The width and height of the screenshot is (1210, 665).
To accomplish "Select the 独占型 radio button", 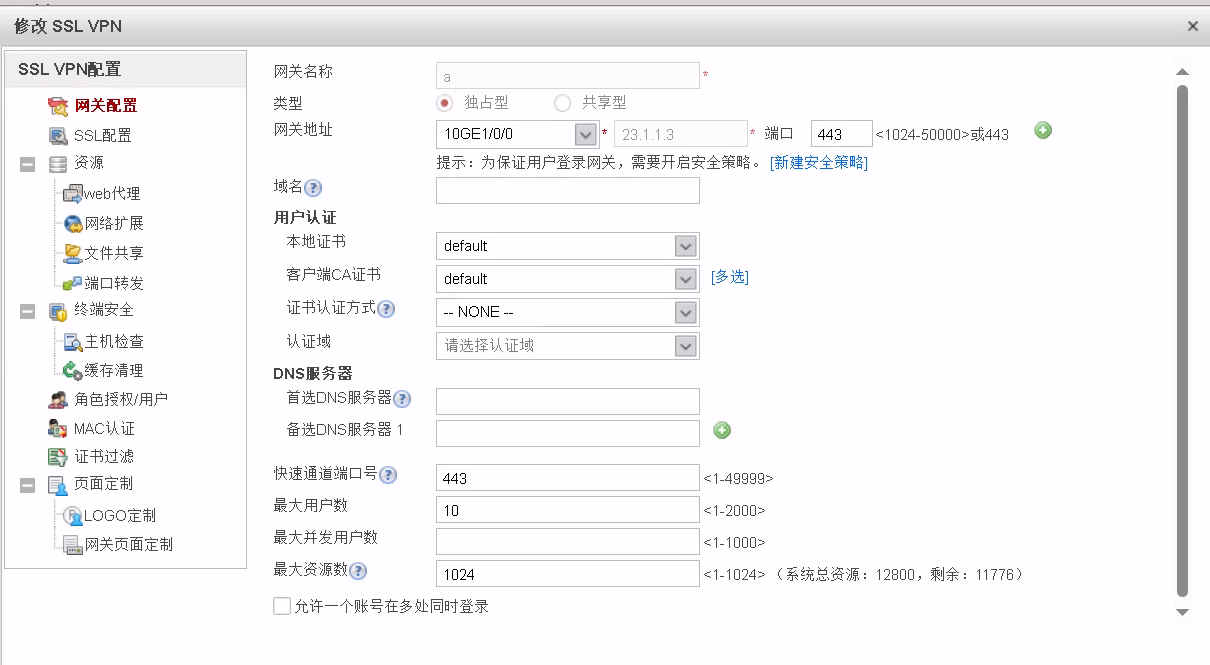I will (445, 103).
